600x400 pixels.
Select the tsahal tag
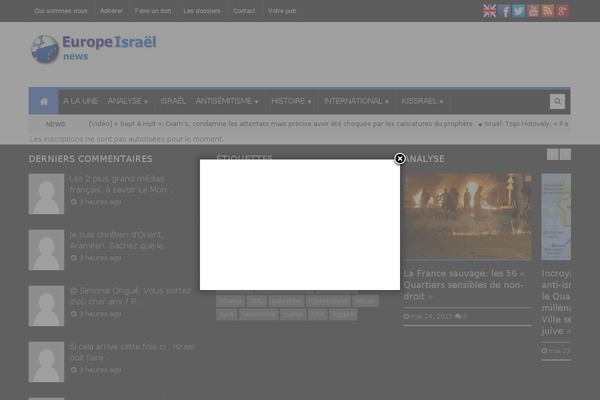click(293, 315)
